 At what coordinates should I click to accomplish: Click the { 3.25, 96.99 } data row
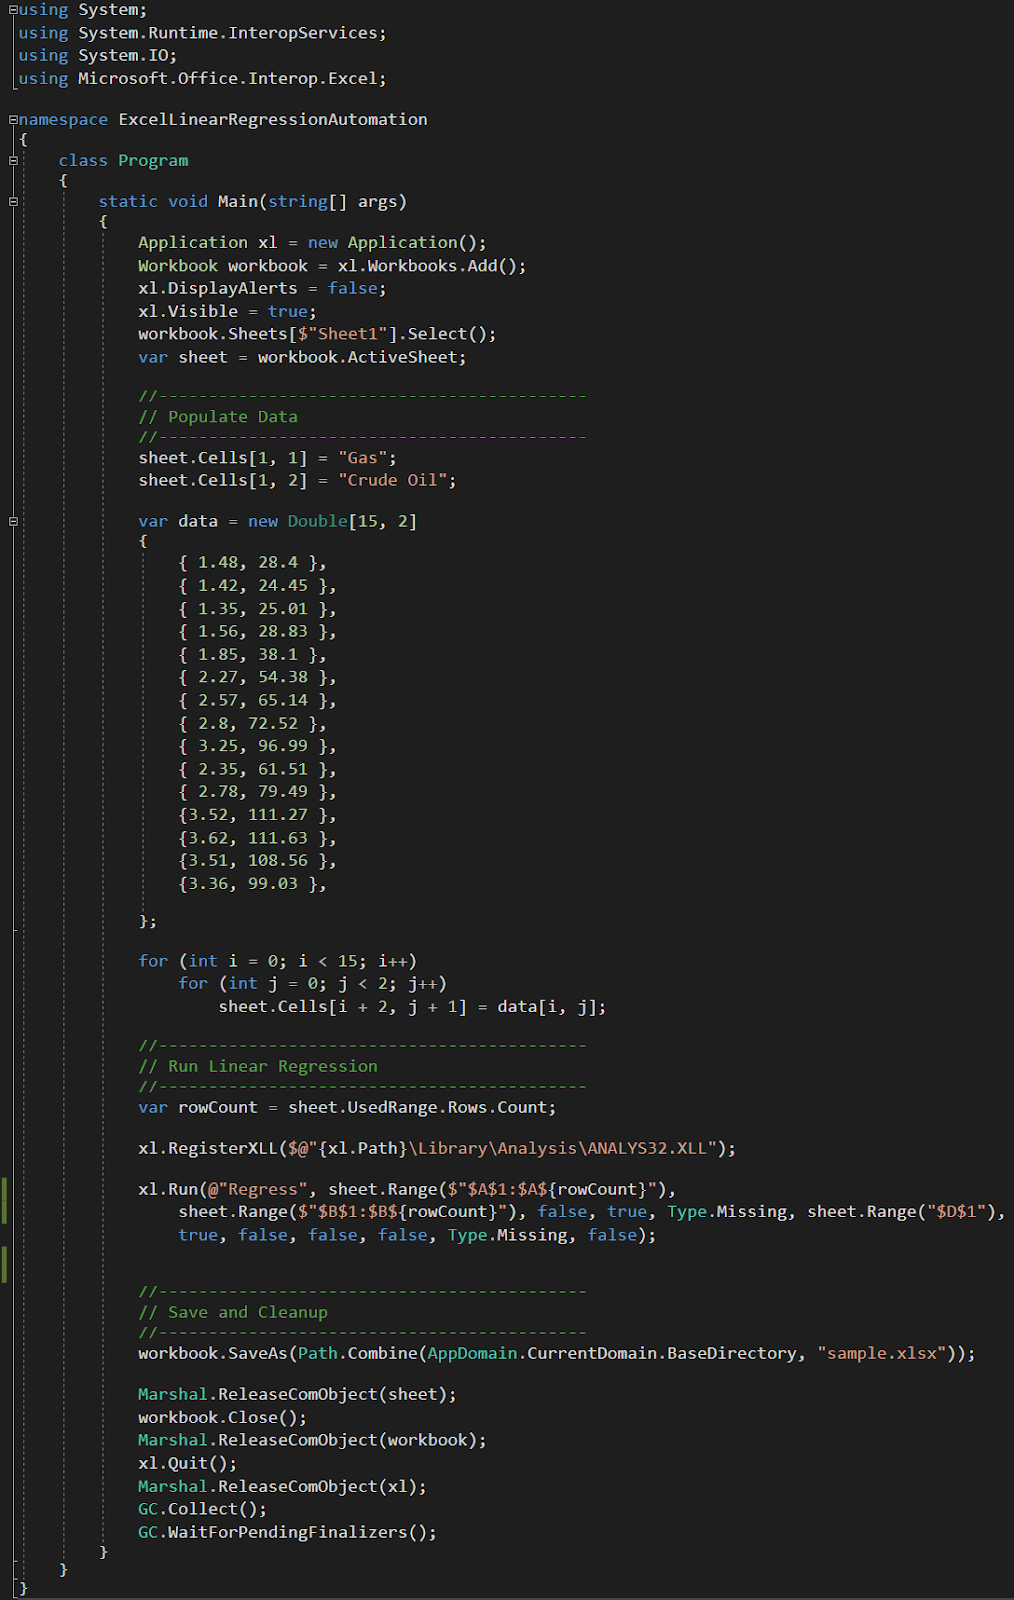point(257,746)
